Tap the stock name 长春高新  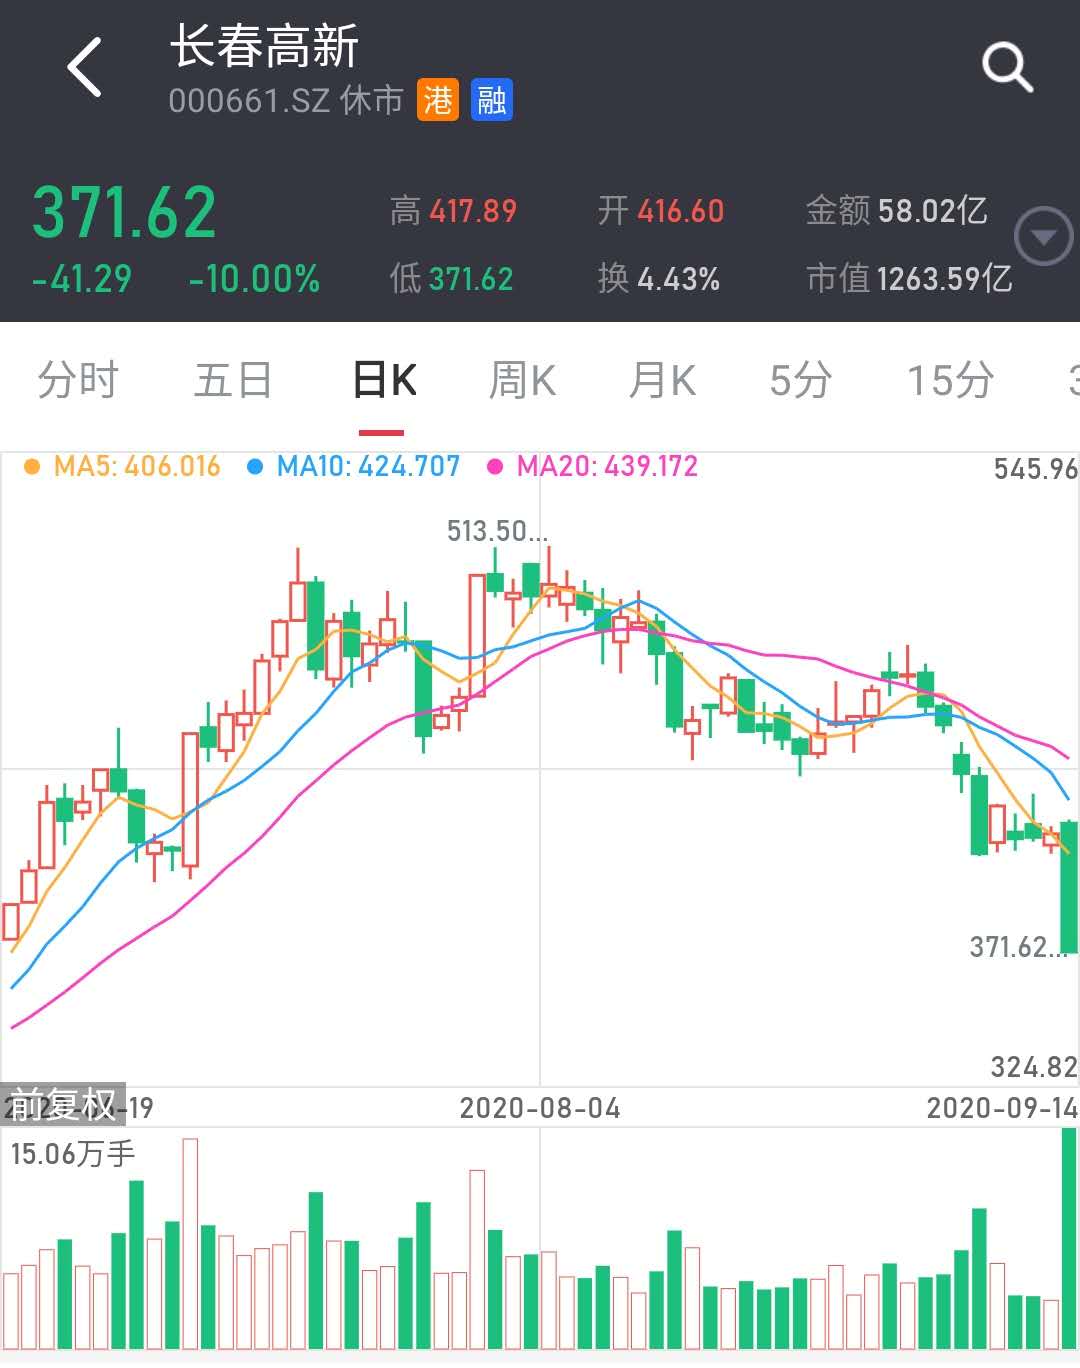tap(264, 47)
